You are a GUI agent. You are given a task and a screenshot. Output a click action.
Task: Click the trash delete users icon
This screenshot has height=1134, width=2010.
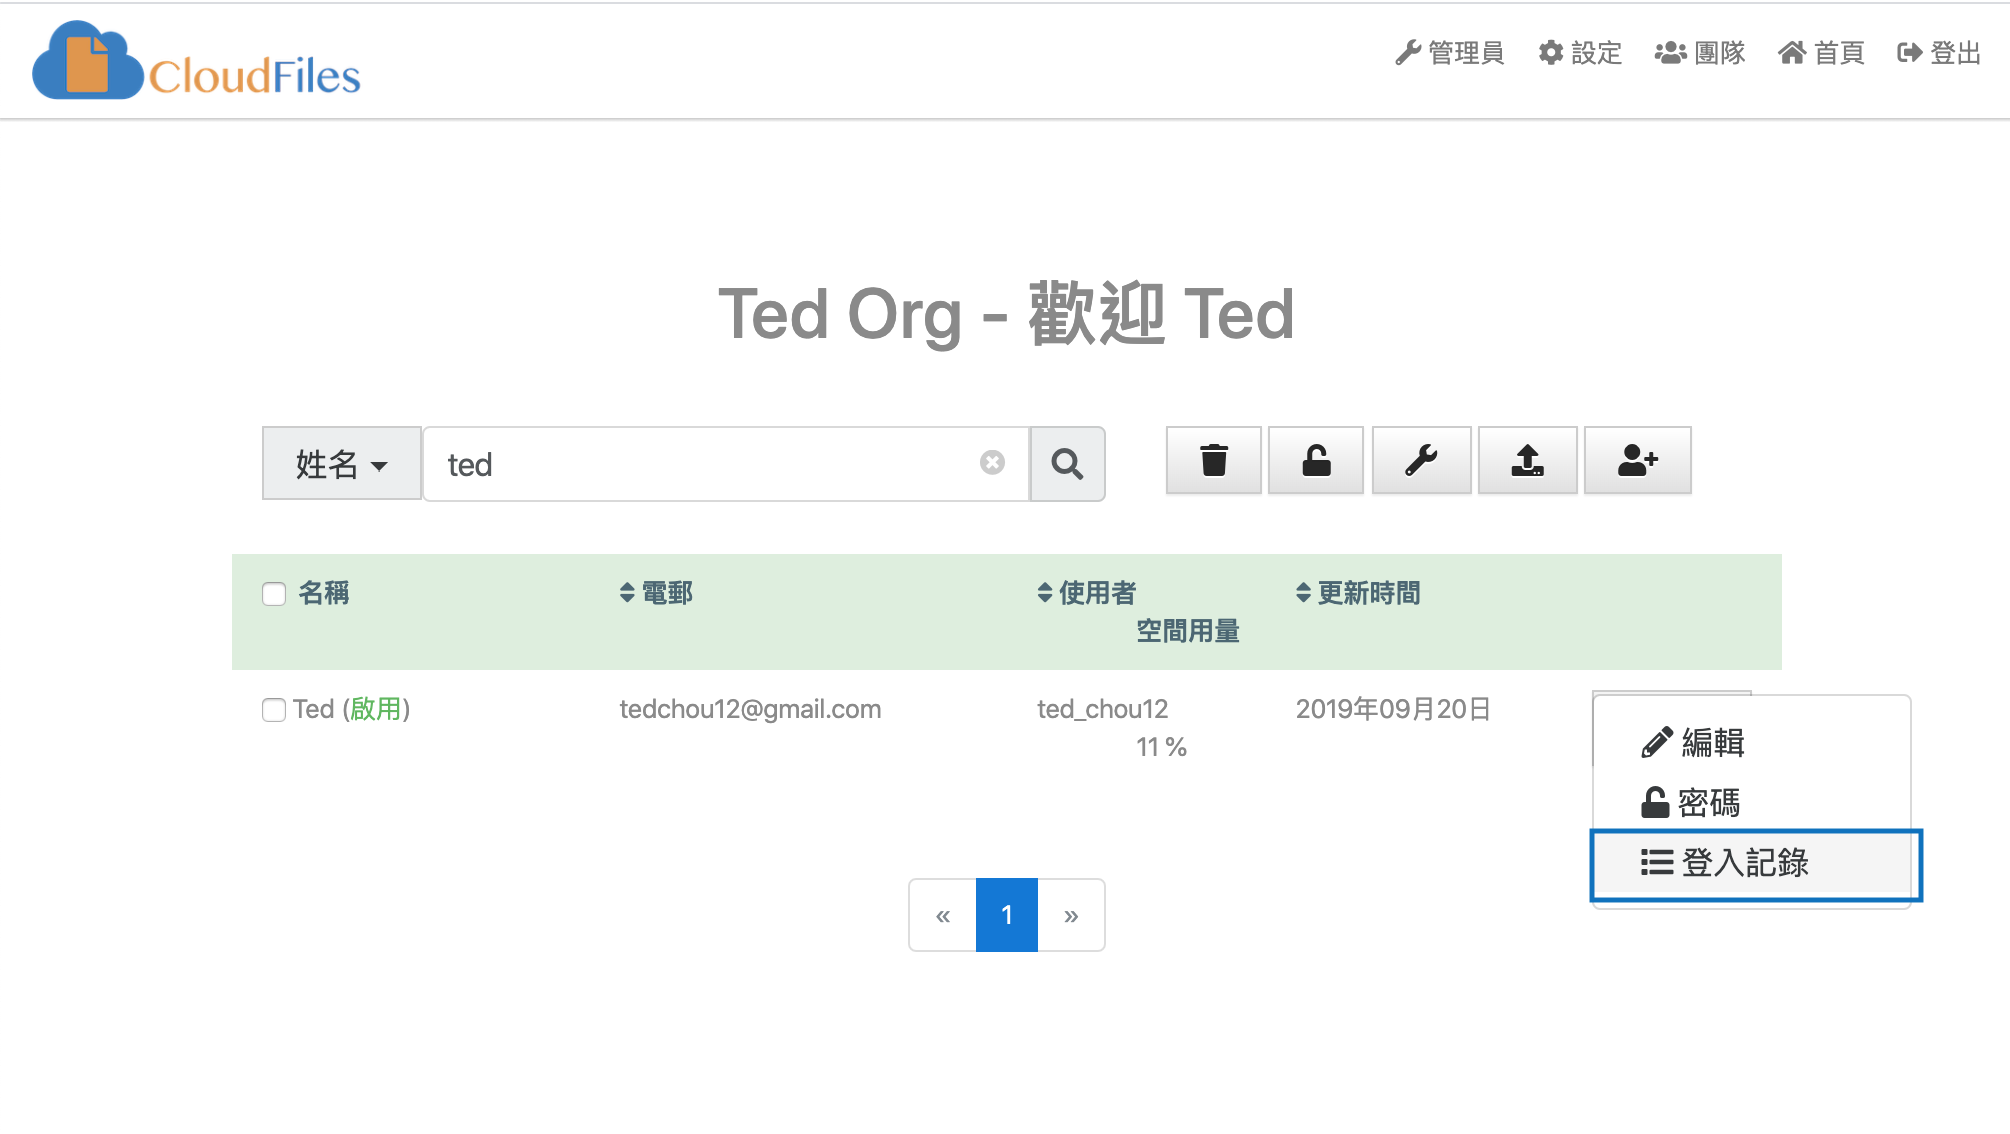click(1213, 461)
